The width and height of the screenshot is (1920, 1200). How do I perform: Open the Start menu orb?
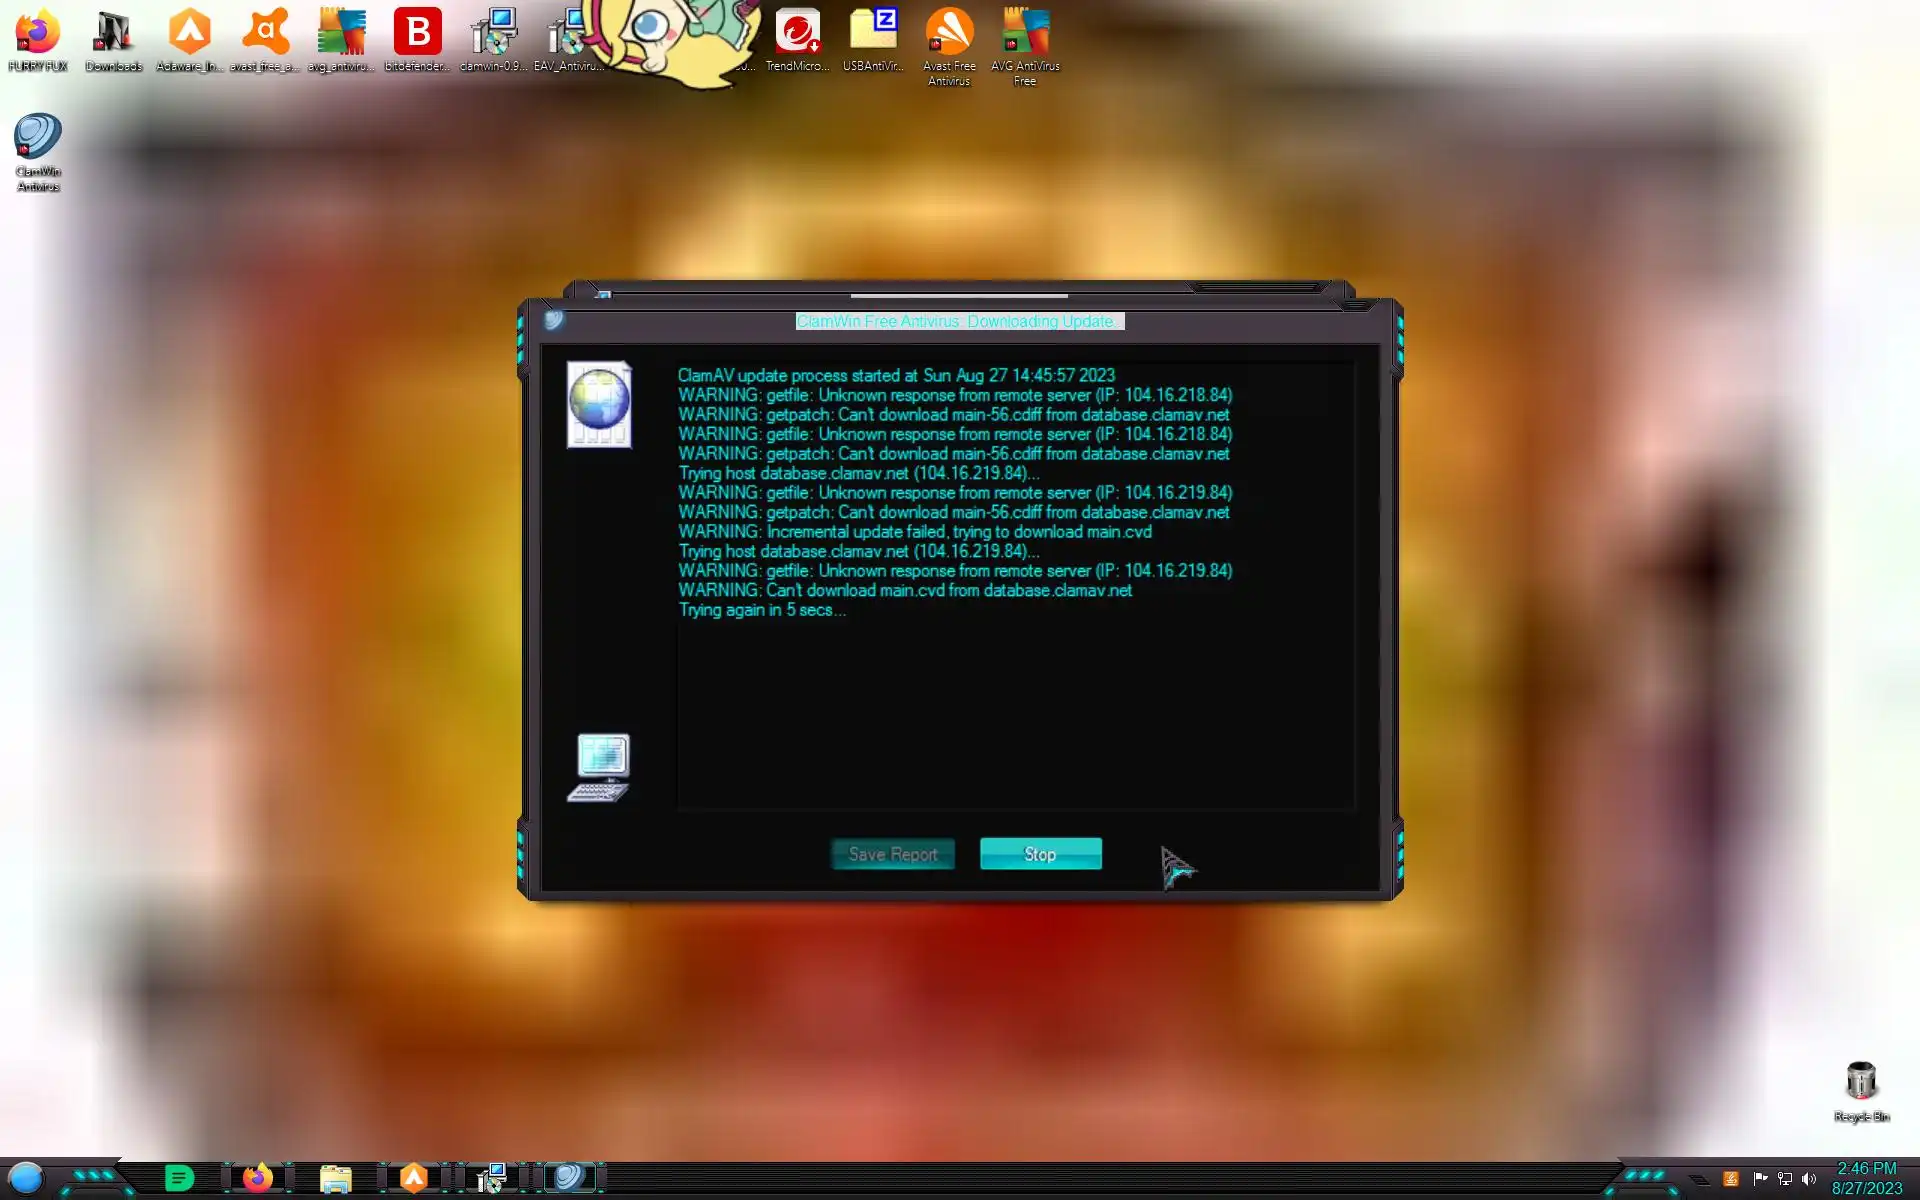(27, 1178)
